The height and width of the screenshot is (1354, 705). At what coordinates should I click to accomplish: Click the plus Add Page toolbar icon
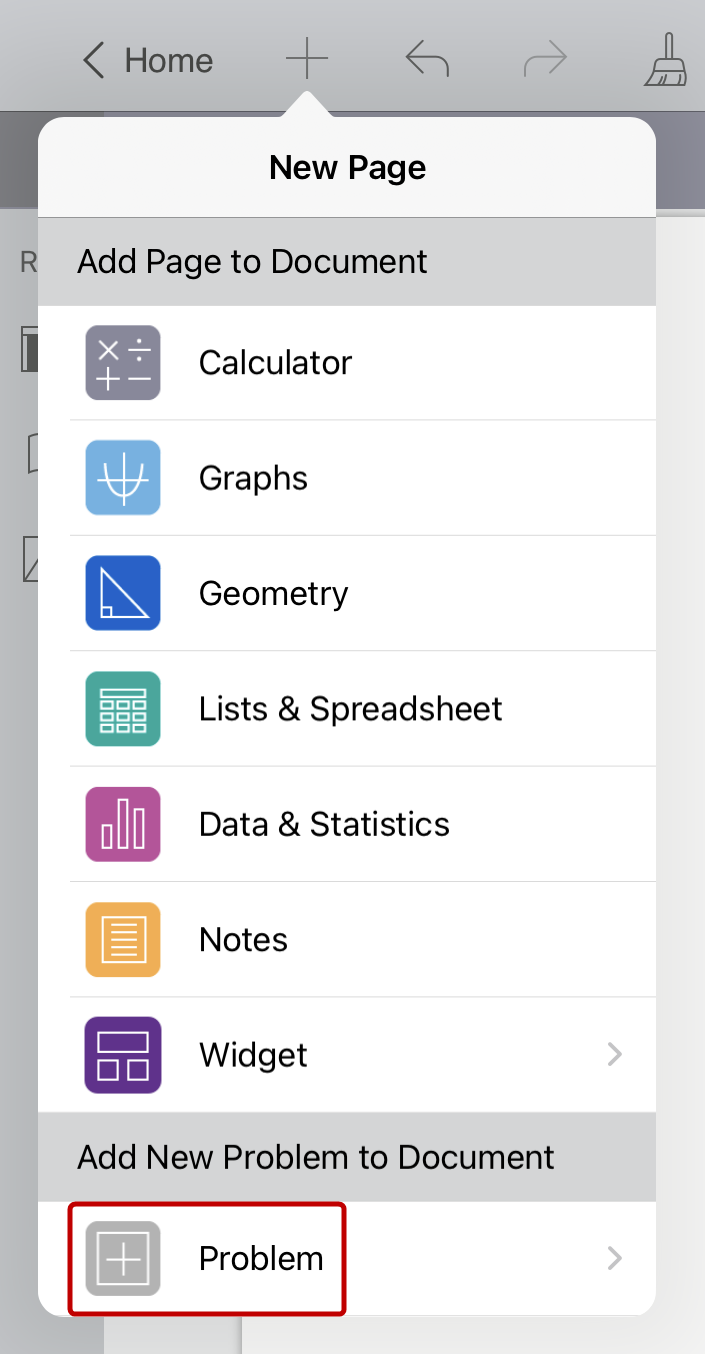(307, 61)
